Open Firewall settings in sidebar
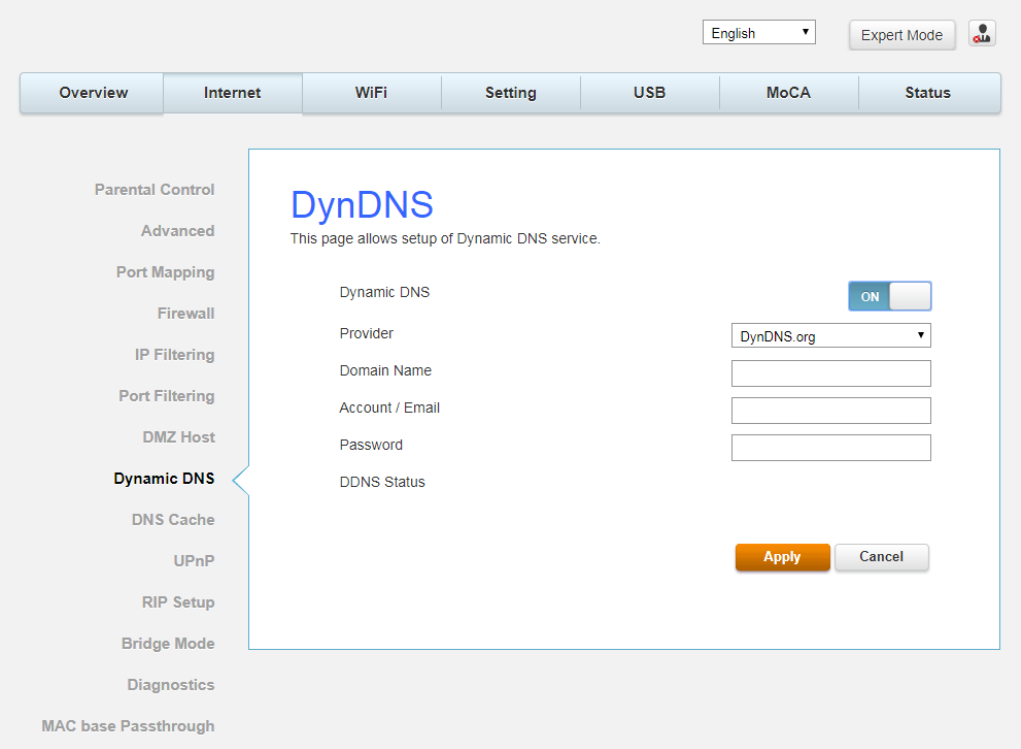This screenshot has width=1021, height=749. (x=186, y=313)
